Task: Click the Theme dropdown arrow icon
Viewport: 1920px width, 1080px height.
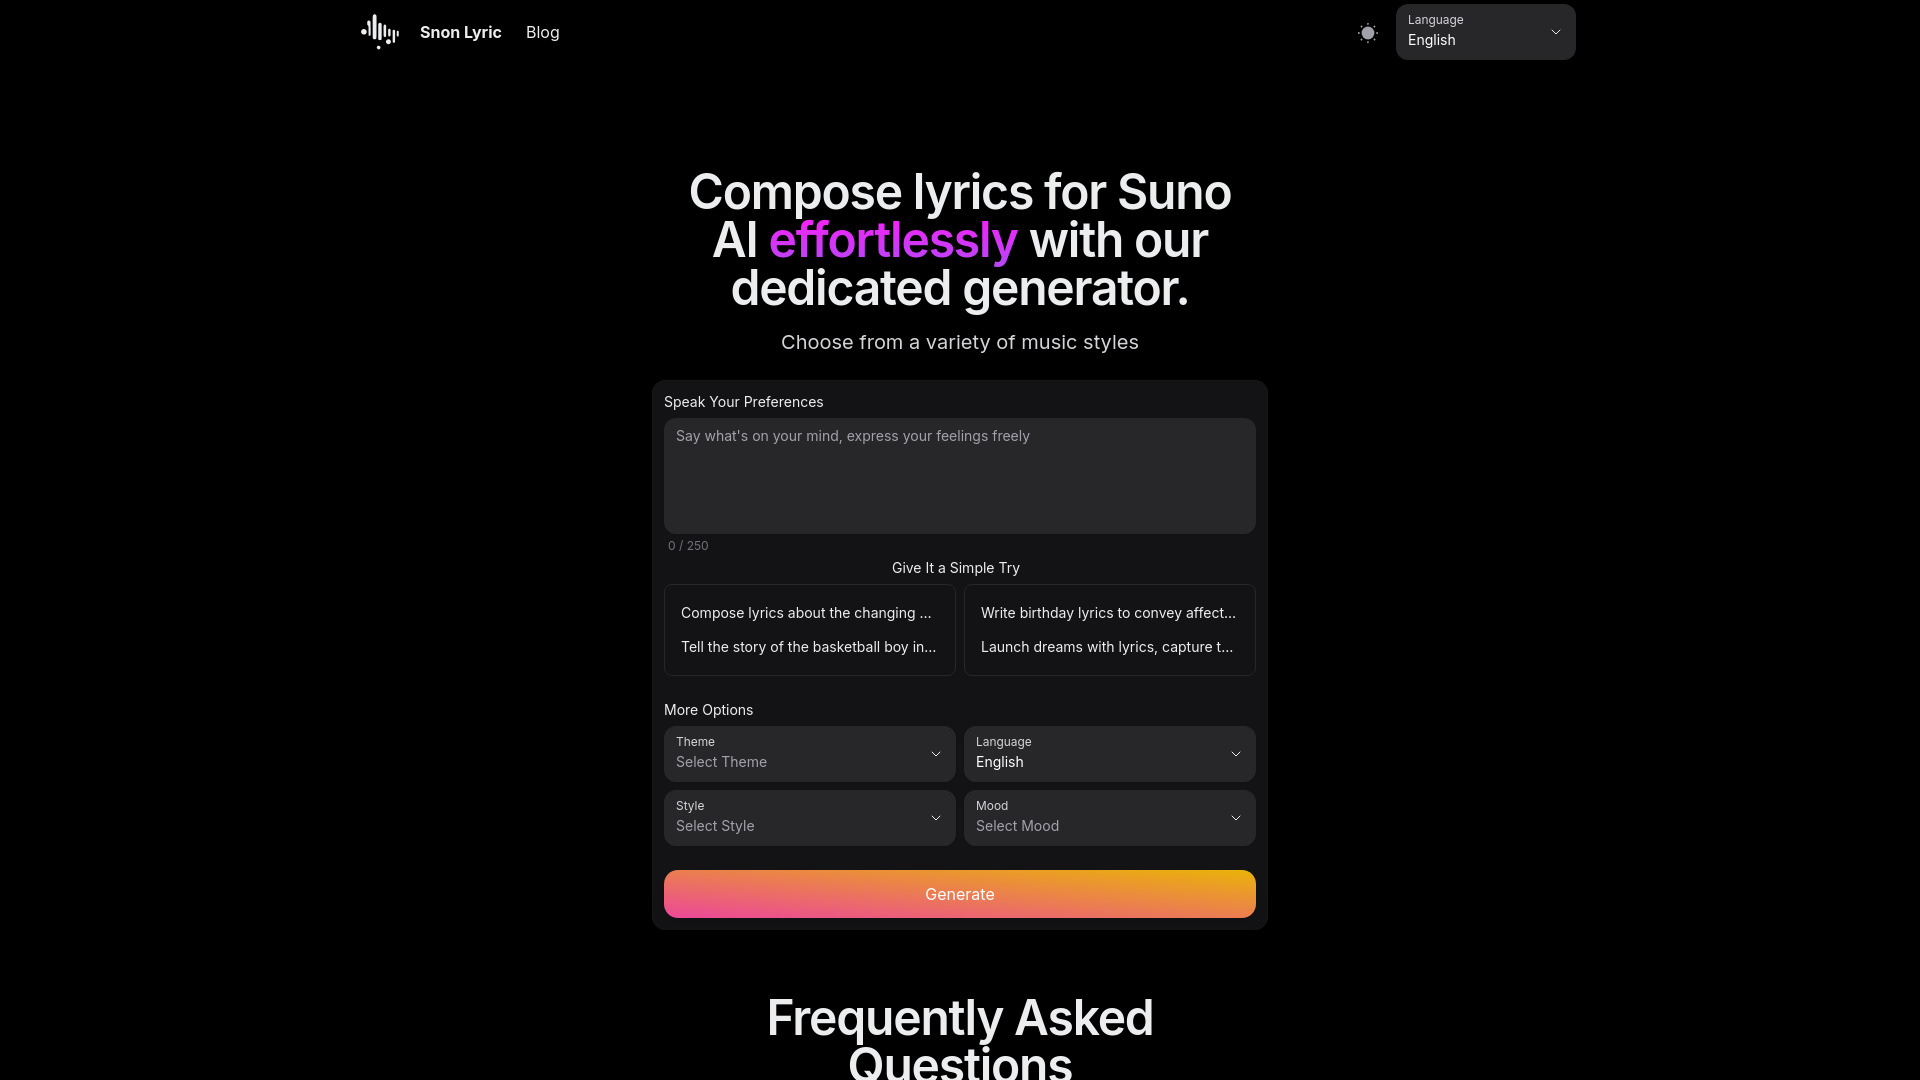Action: tap(935, 753)
